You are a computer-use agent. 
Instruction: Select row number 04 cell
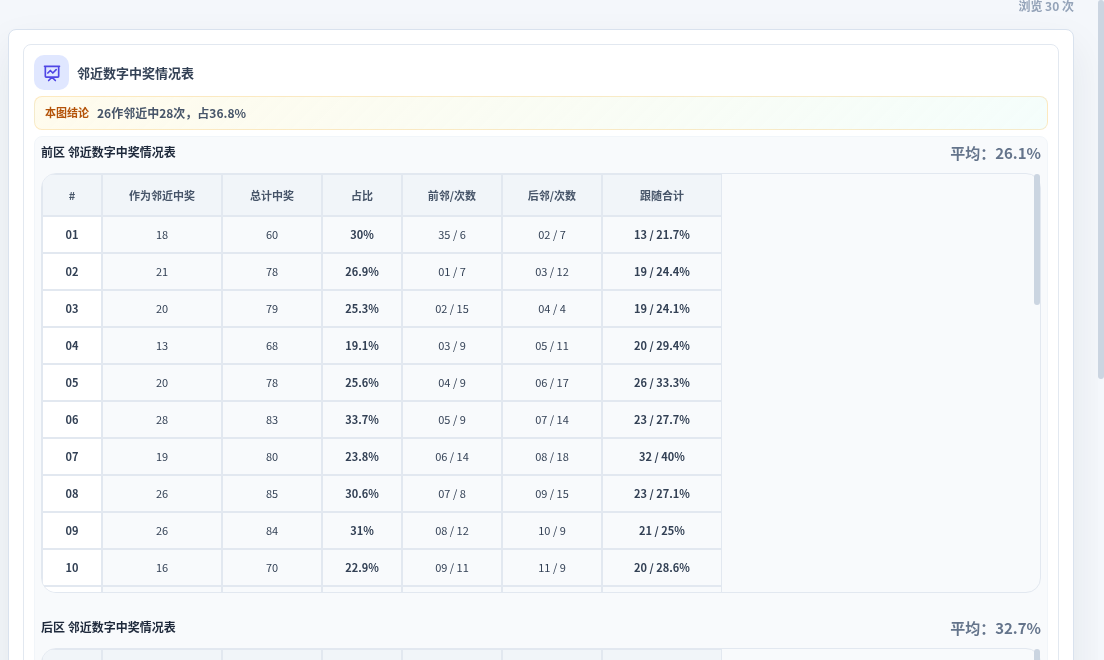72,346
